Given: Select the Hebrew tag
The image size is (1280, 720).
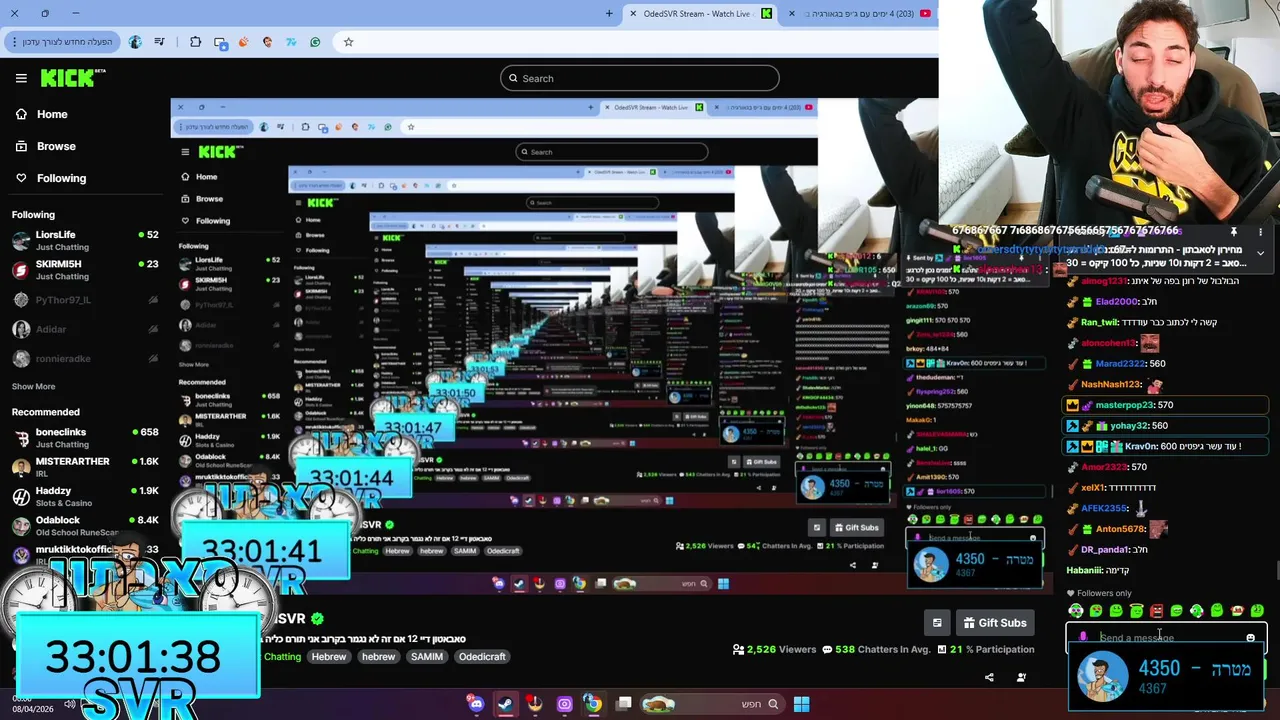Looking at the screenshot, I should point(328,656).
